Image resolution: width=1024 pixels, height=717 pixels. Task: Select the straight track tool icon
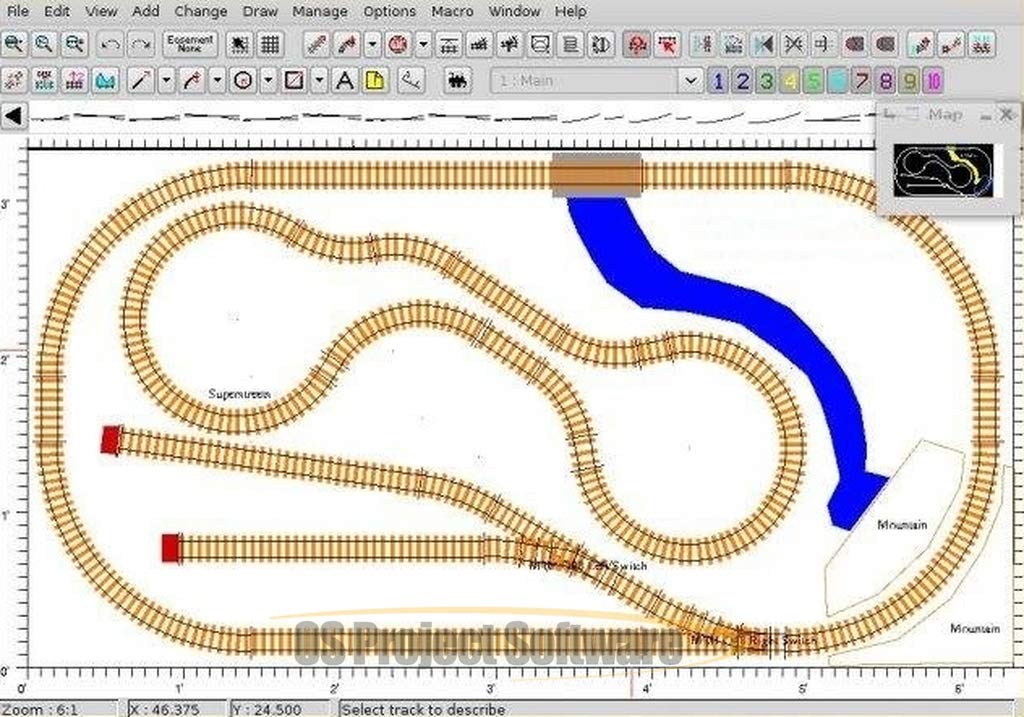click(x=317, y=44)
